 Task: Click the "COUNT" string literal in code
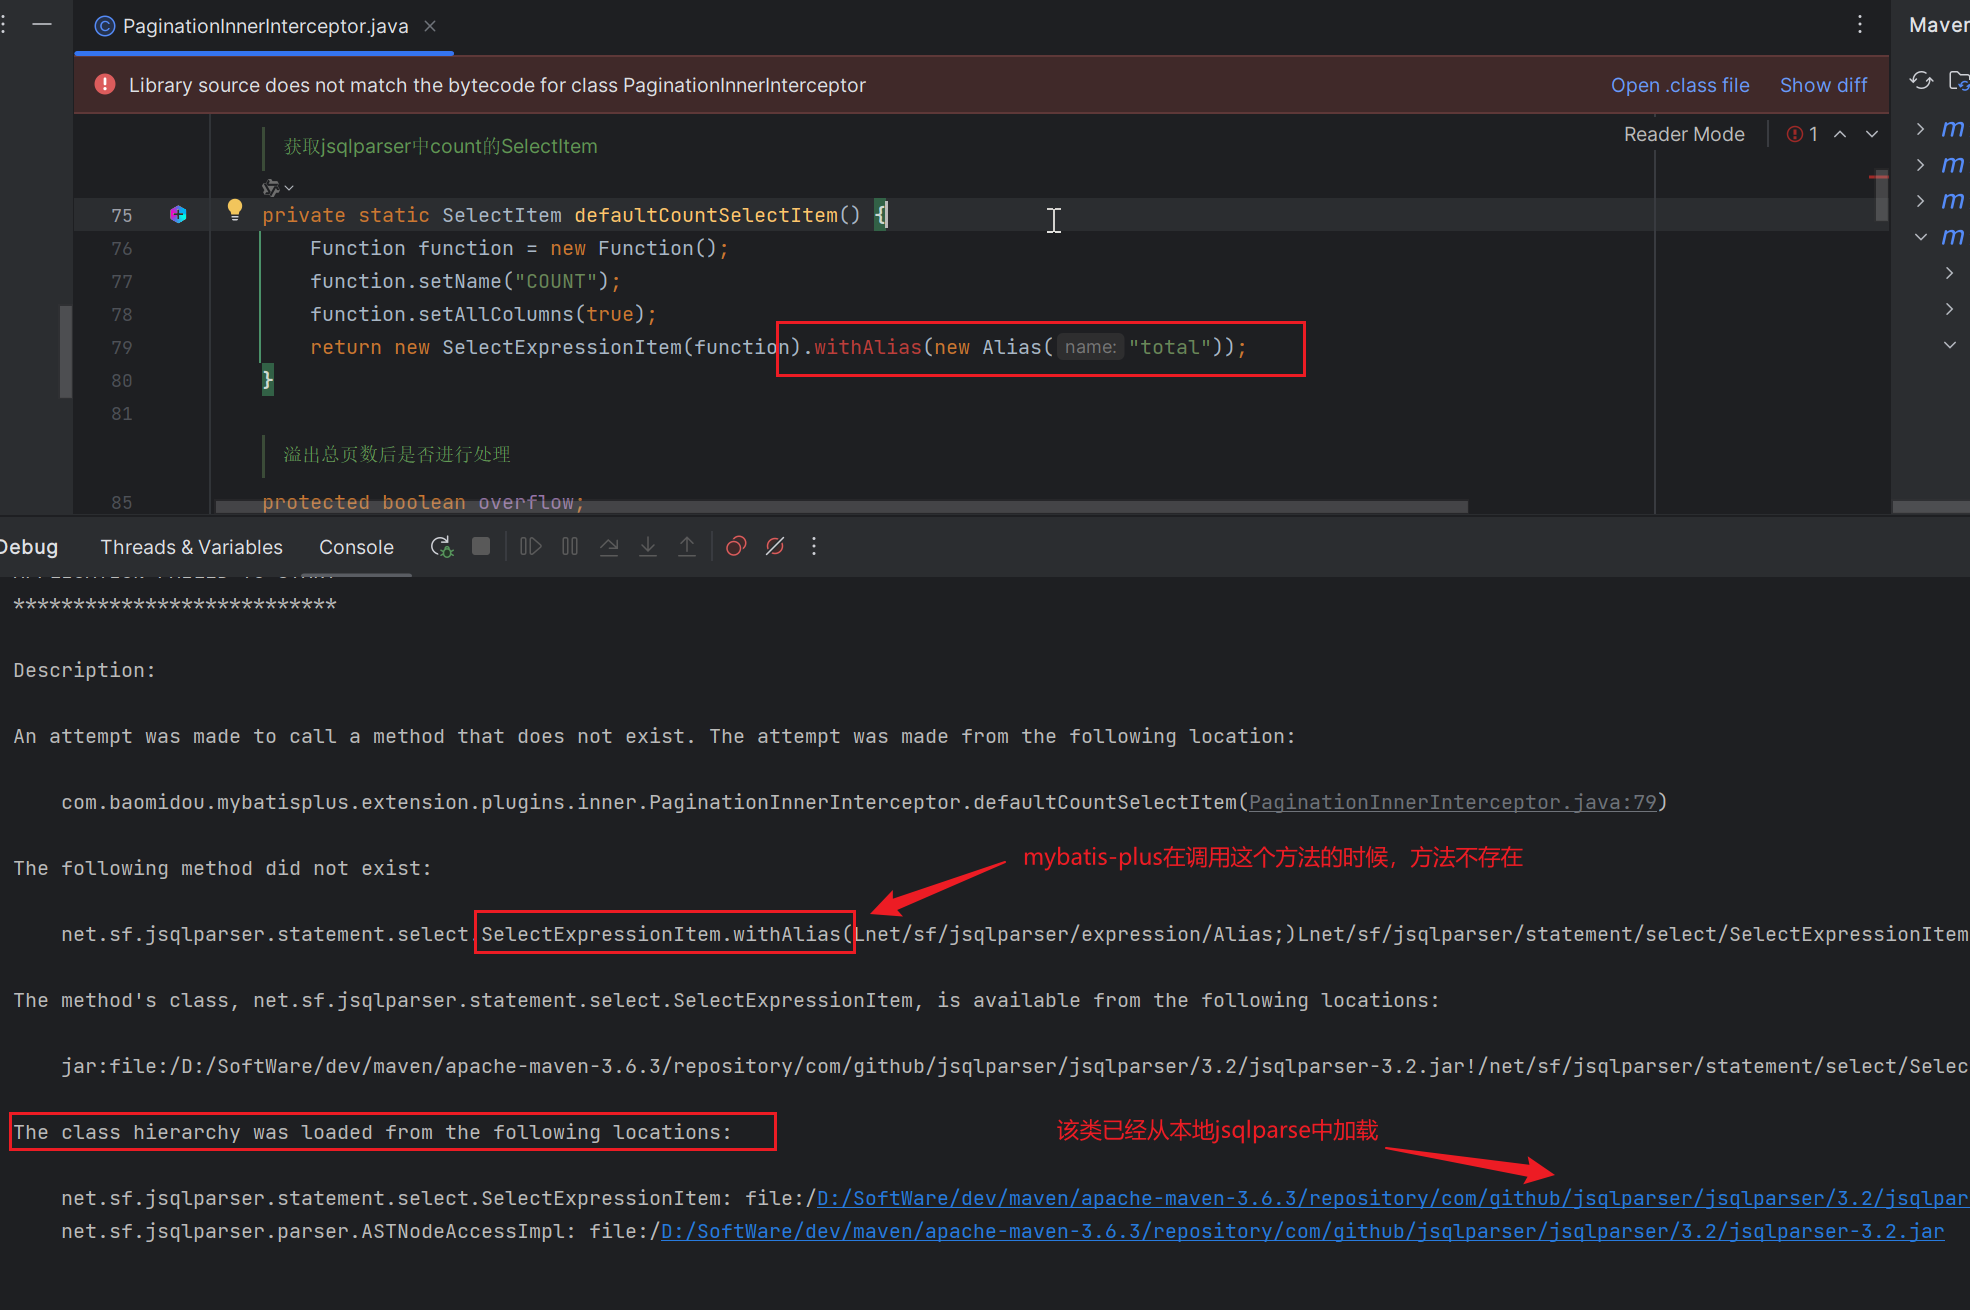(555, 281)
